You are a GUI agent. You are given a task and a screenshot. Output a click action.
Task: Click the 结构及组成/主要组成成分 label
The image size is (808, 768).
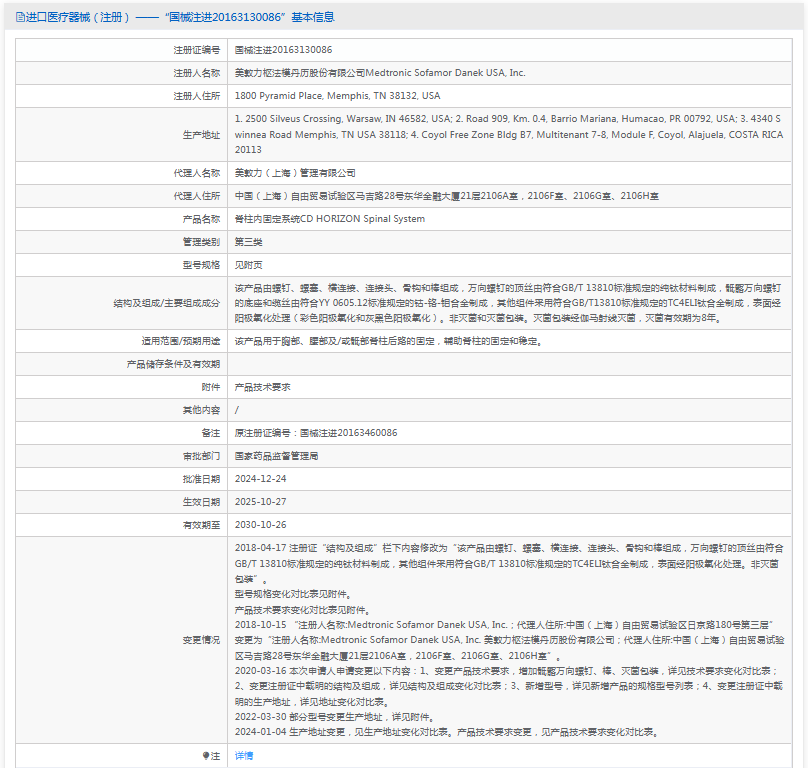(167, 303)
